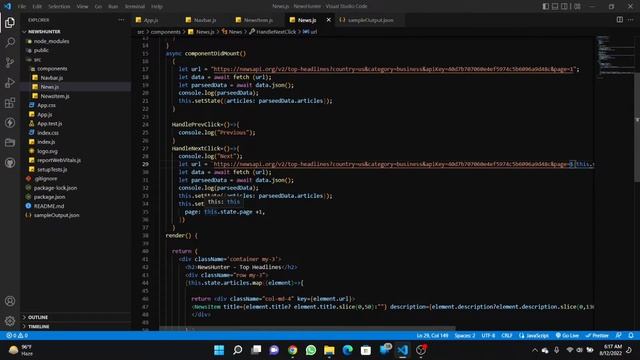Open the Run and Debug view
The width and height of the screenshot is (640, 360).
10,82
